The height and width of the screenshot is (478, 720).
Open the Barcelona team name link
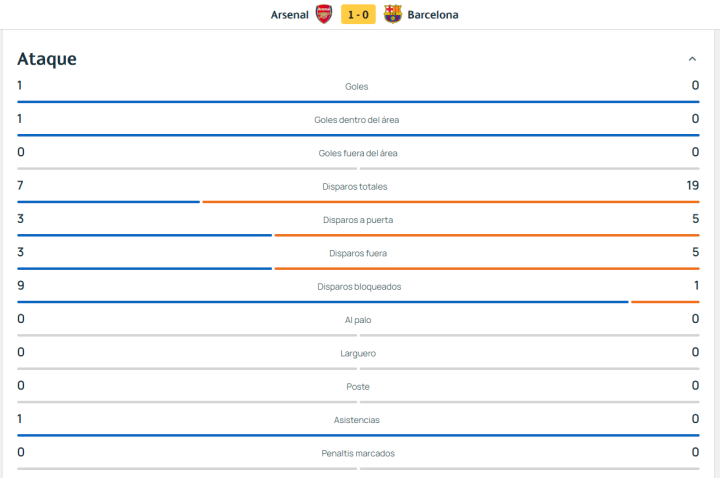(433, 15)
